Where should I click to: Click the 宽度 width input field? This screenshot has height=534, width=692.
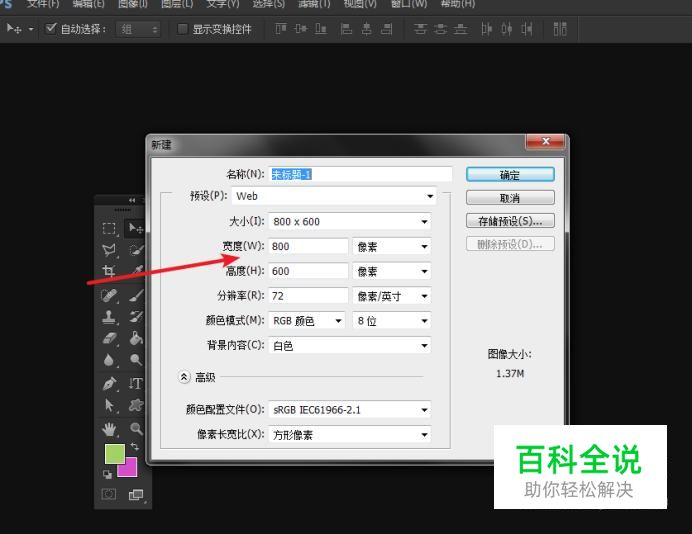pyautogui.click(x=307, y=247)
